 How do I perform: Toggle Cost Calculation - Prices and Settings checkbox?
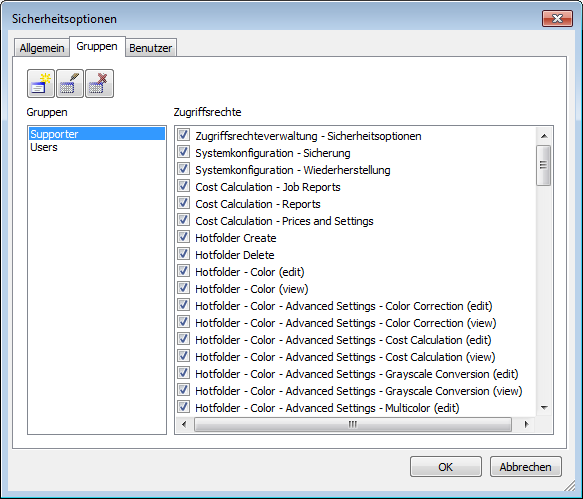click(183, 220)
